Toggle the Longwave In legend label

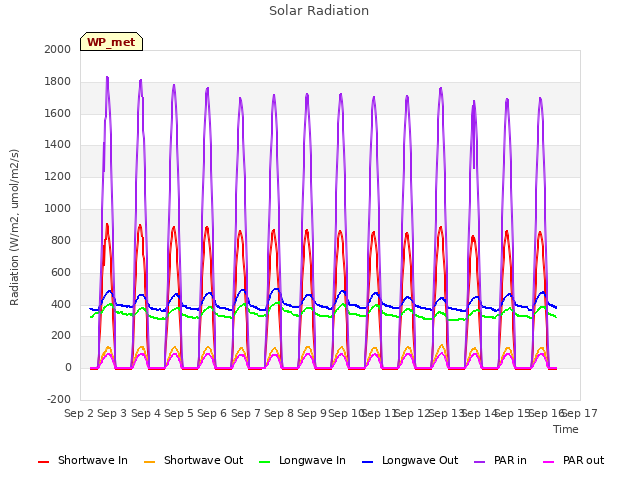(x=312, y=460)
